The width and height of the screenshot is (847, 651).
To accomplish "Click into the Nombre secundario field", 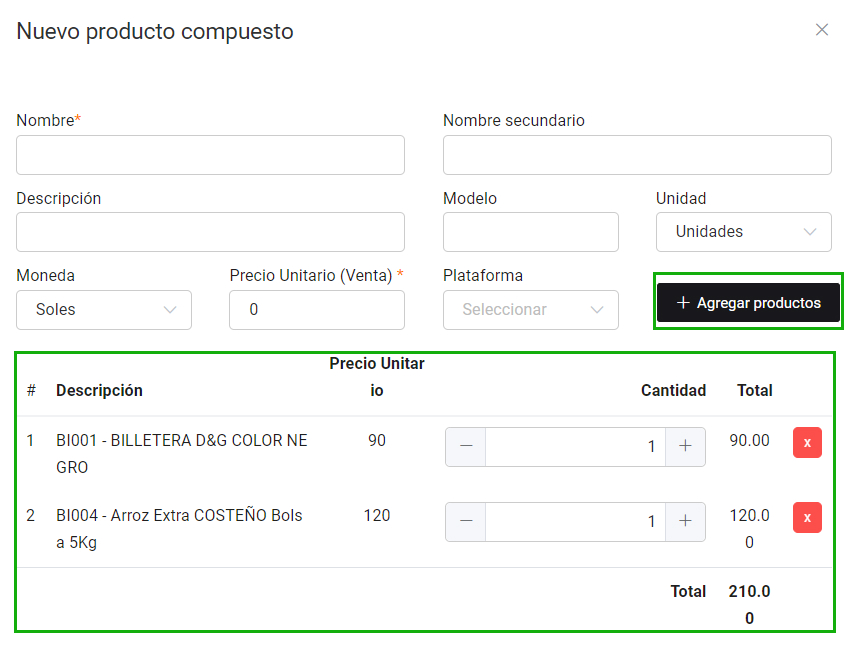I will point(637,155).
